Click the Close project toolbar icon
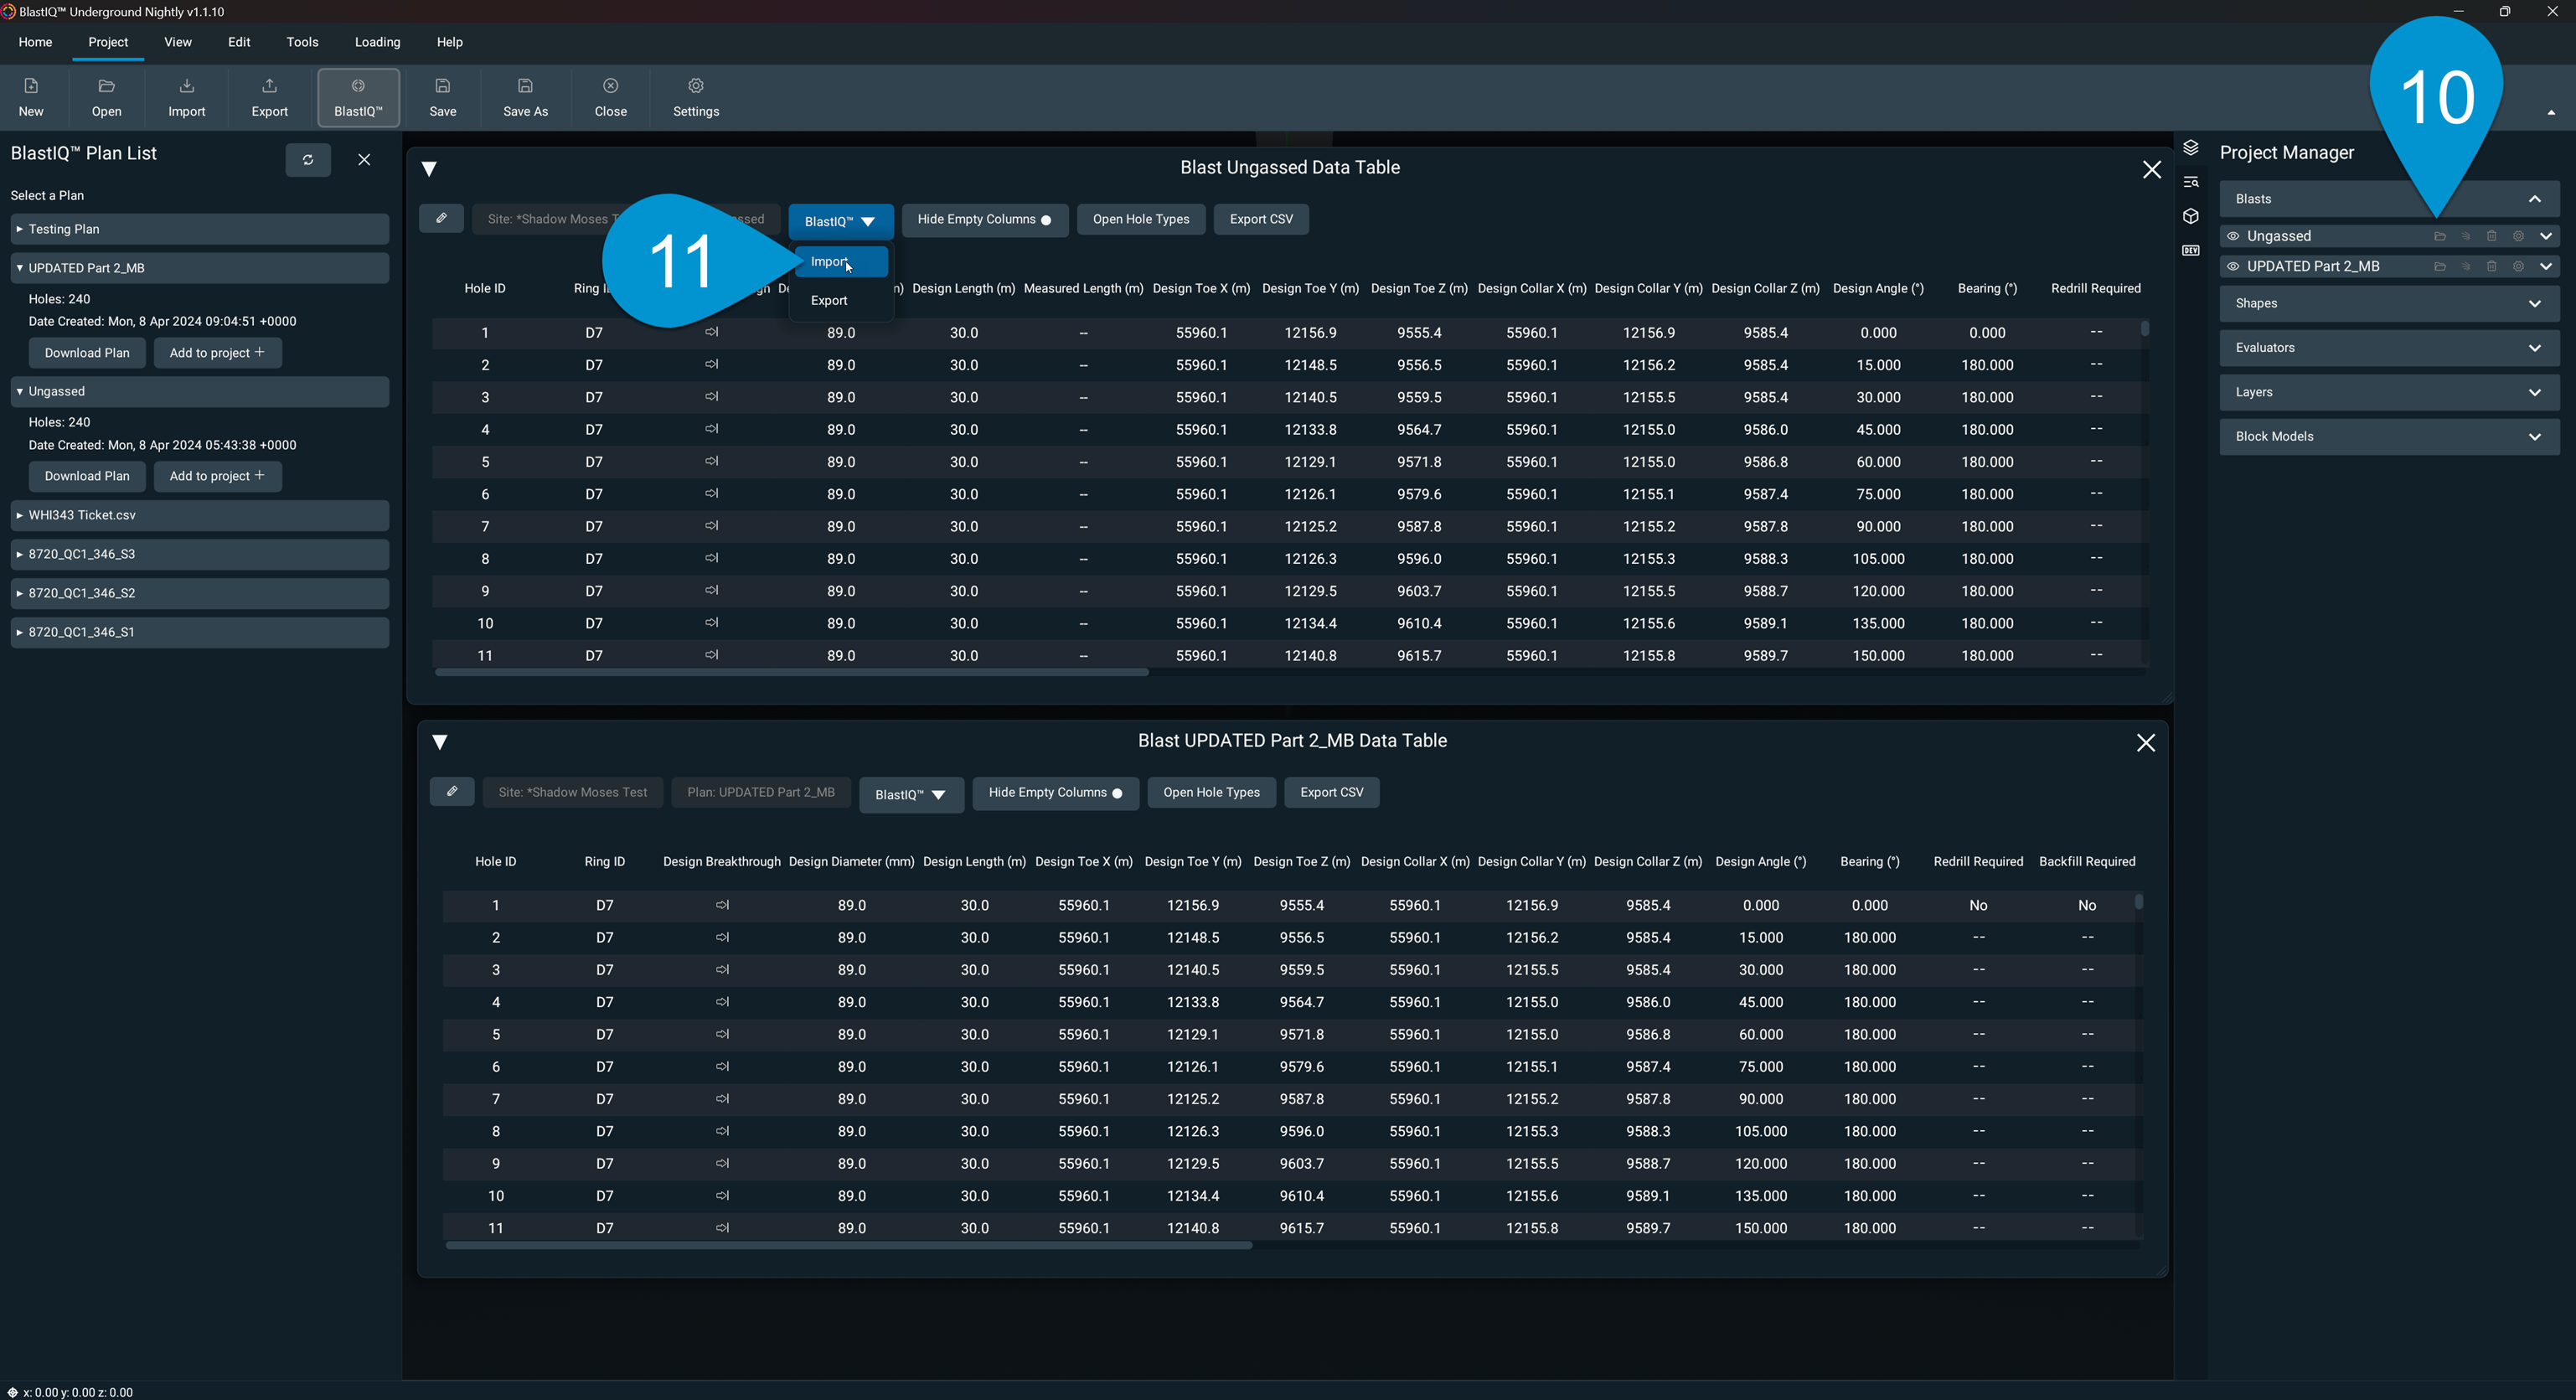This screenshot has width=2576, height=1400. click(610, 97)
